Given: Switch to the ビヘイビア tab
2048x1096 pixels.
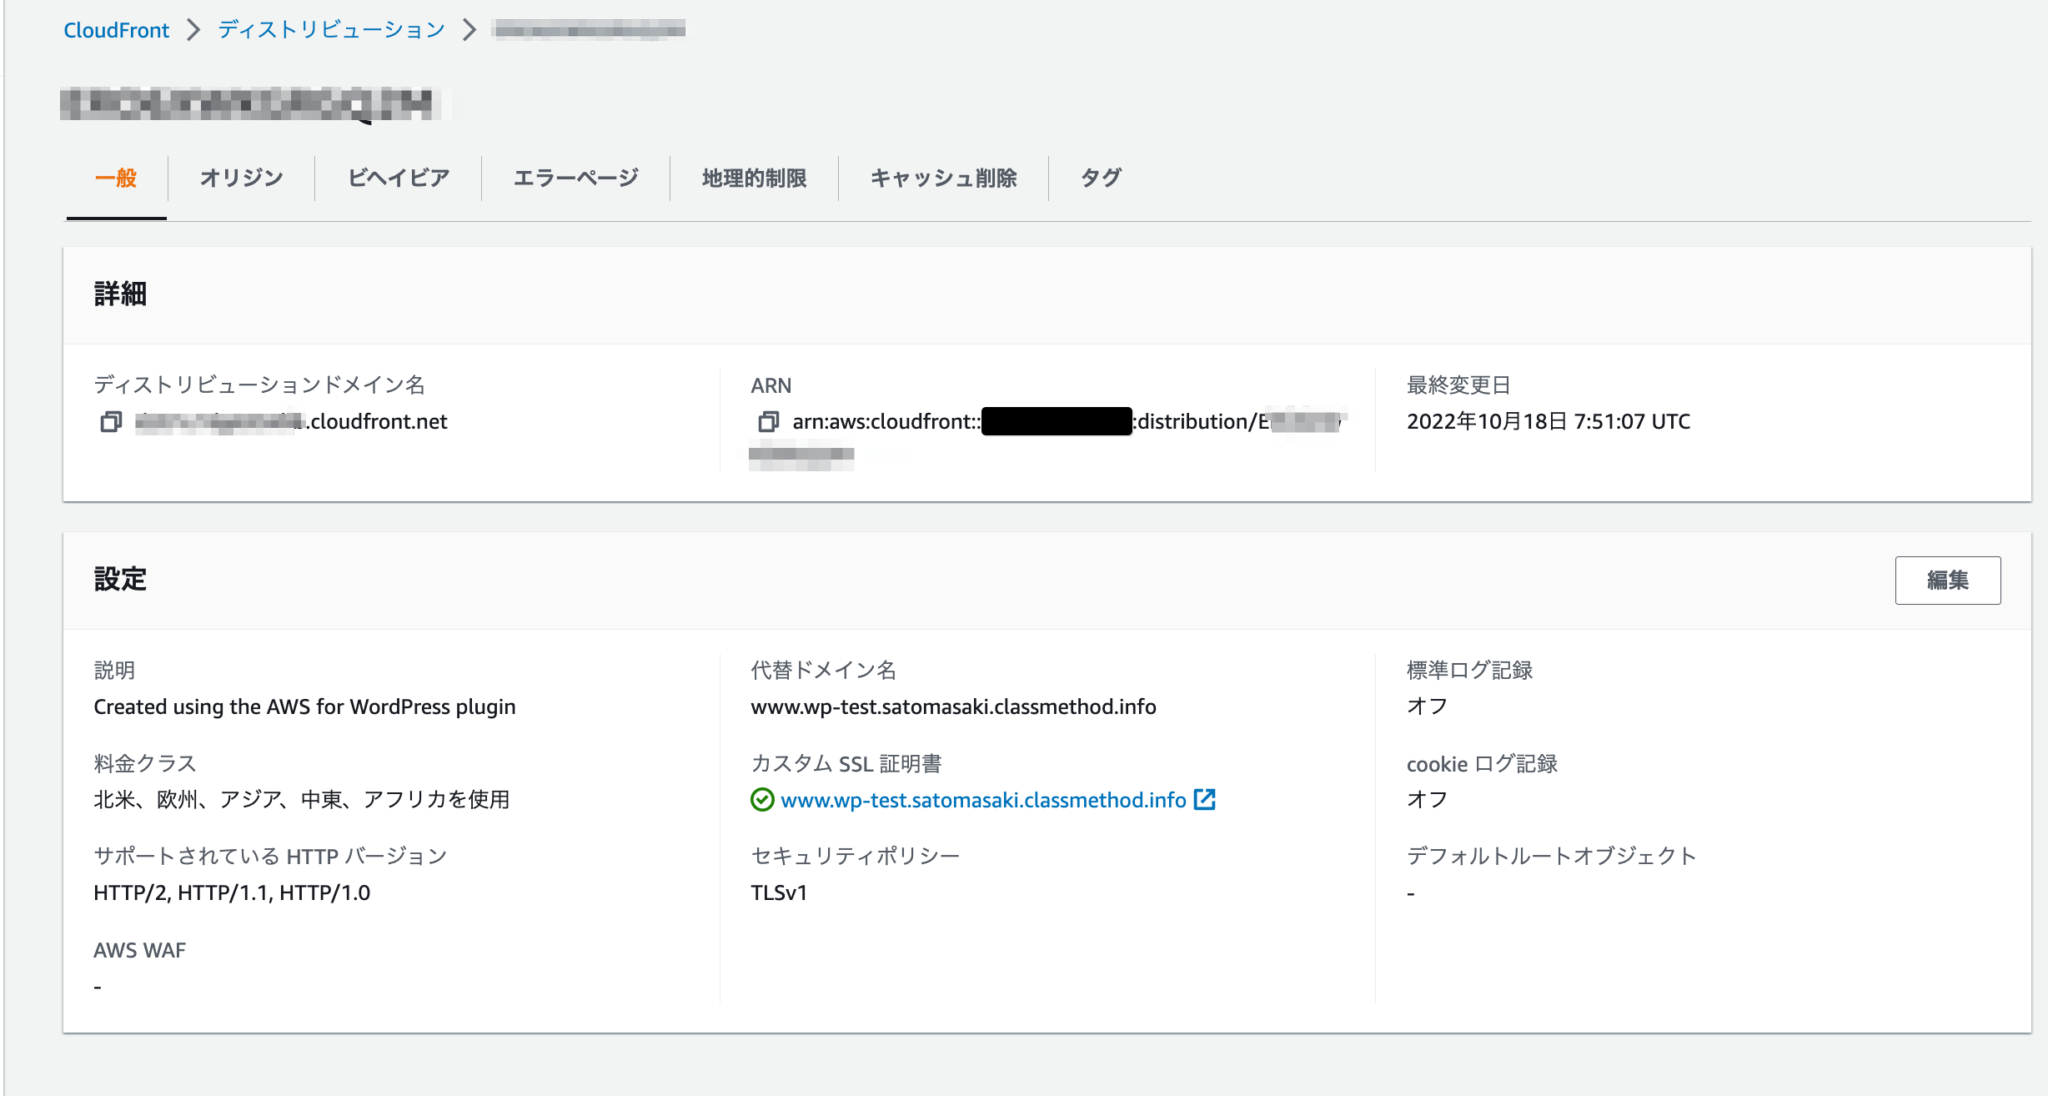Looking at the screenshot, I should pos(396,178).
